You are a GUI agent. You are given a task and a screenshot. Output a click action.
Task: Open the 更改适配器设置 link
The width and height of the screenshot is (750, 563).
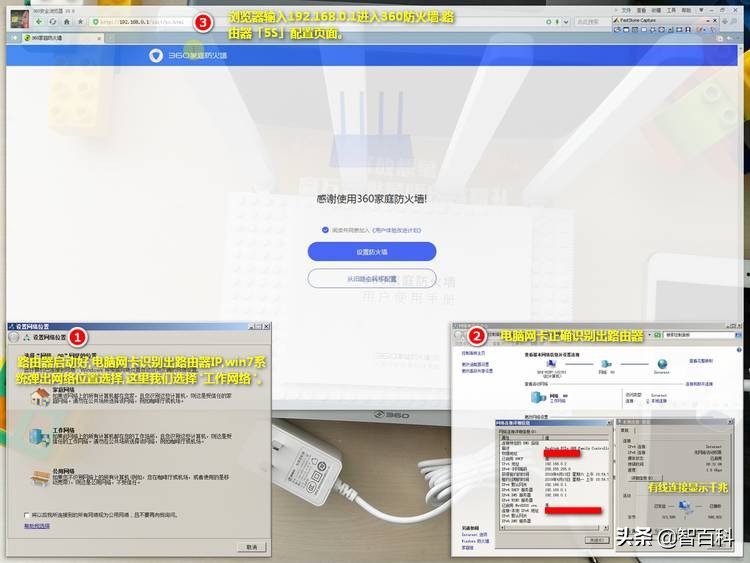tap(475, 364)
